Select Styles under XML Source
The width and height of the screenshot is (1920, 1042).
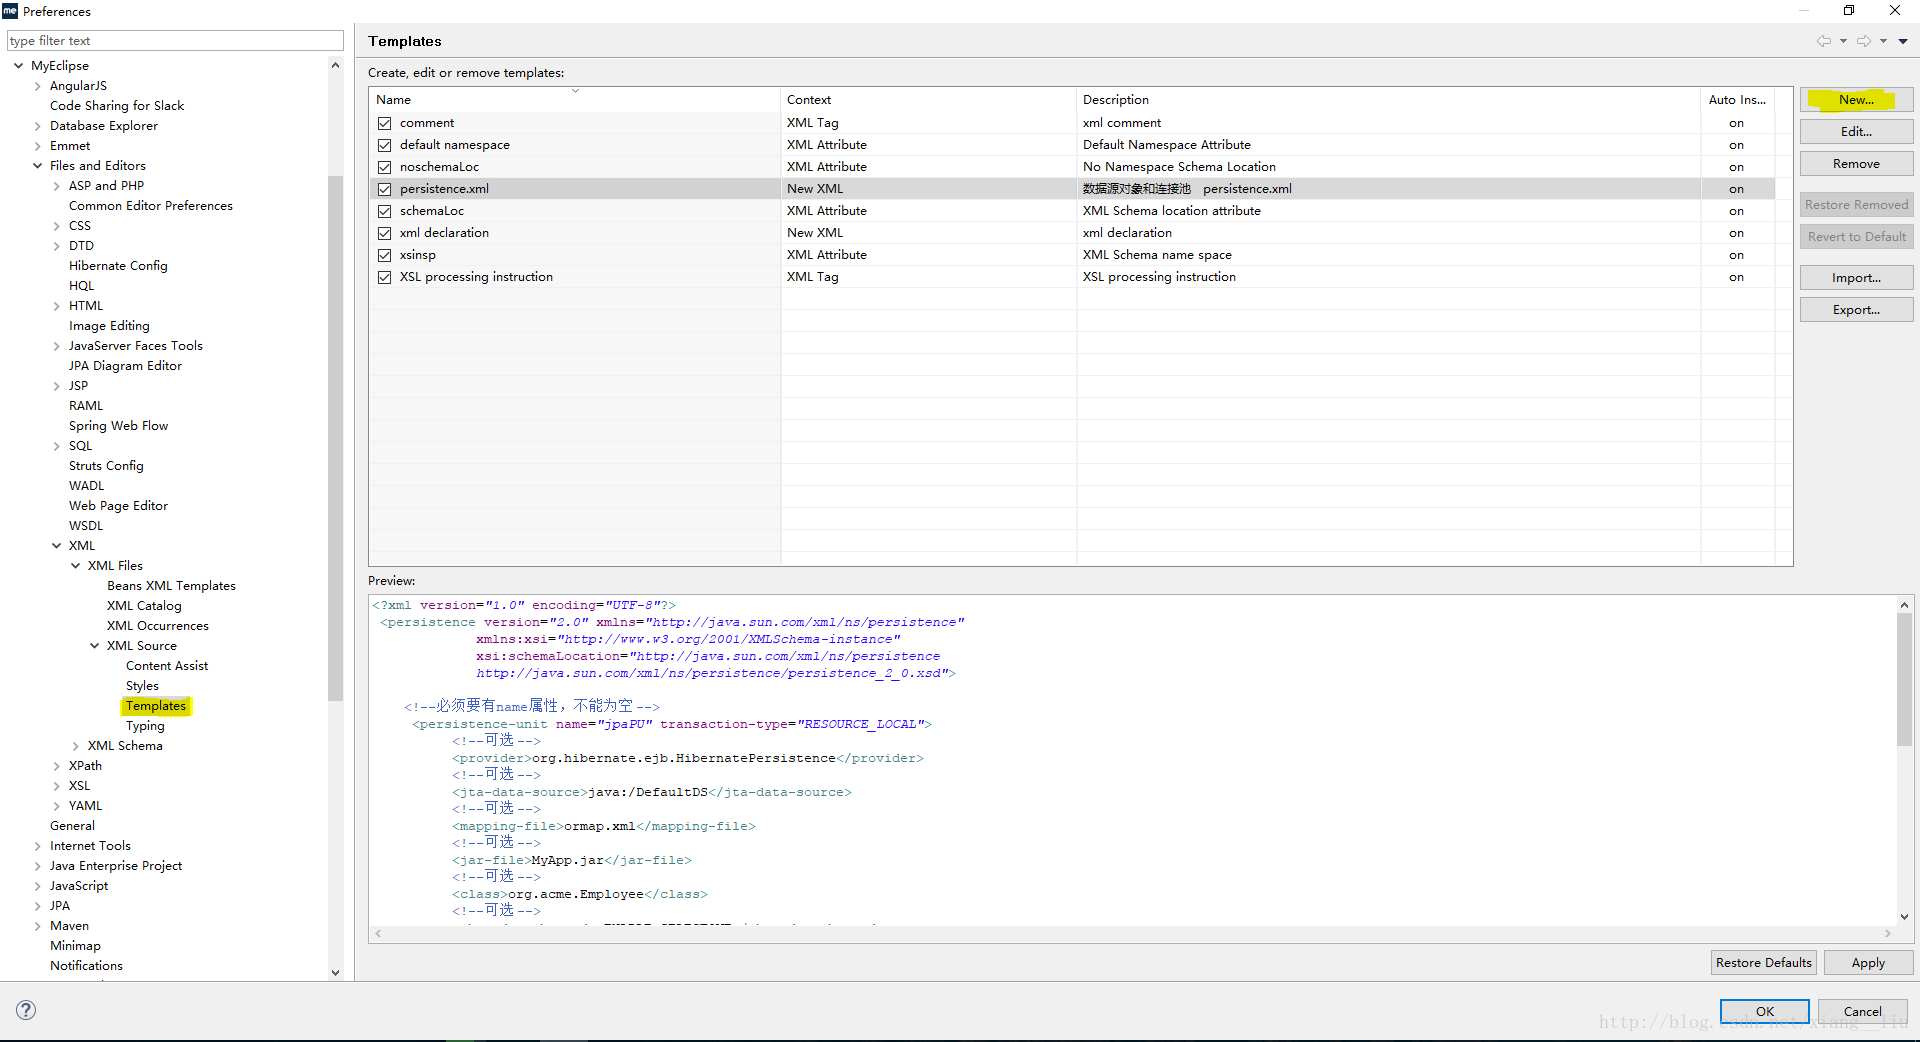[x=142, y=686]
